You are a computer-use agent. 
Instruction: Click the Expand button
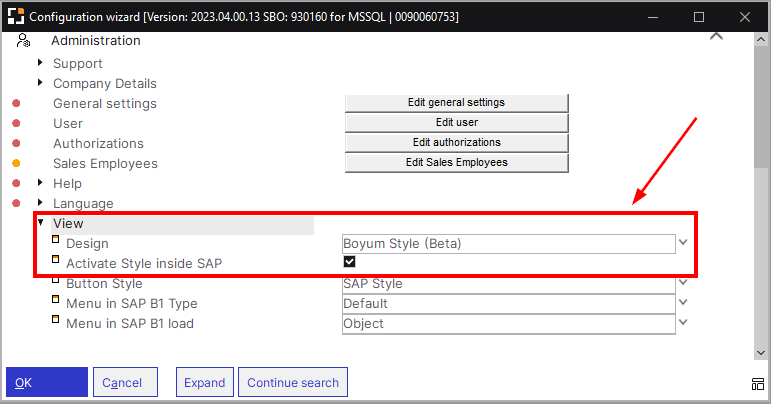[205, 382]
